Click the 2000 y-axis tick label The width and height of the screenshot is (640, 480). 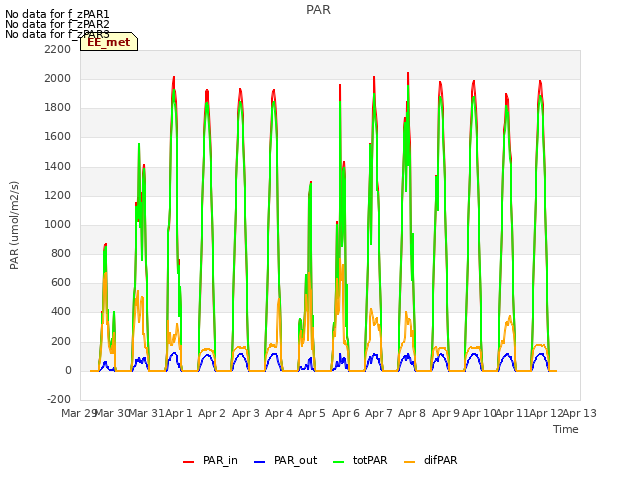[58, 78]
